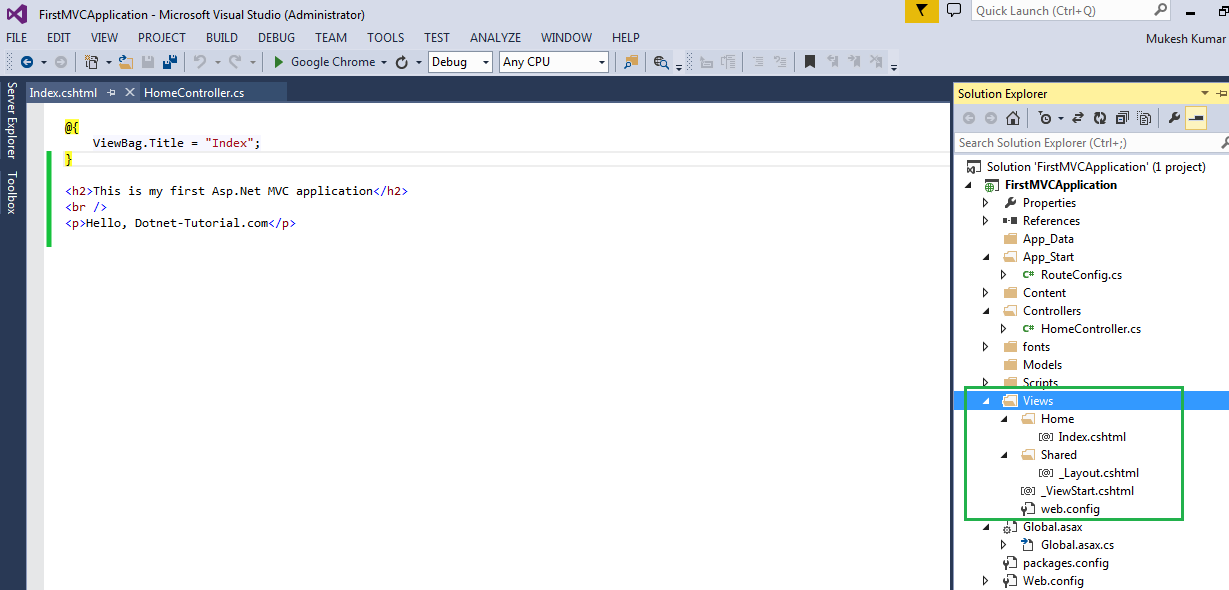Screen dimensions: 1229x590
Task: Click the Quick Launch magnifier icon
Action: pos(1160,10)
